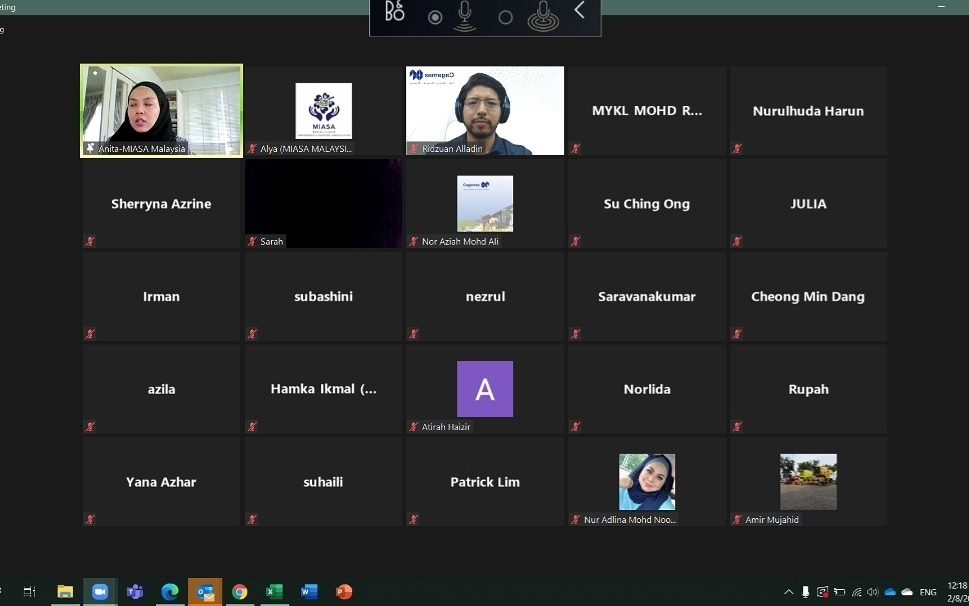Select Ridzuan Alladin's video tile
The width and height of the screenshot is (969, 606).
(x=485, y=110)
